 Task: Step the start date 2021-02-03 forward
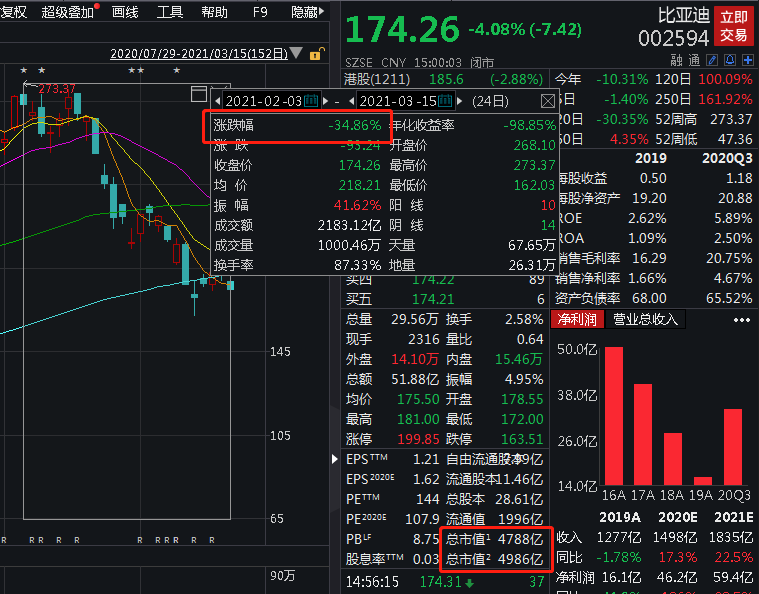tap(325, 101)
